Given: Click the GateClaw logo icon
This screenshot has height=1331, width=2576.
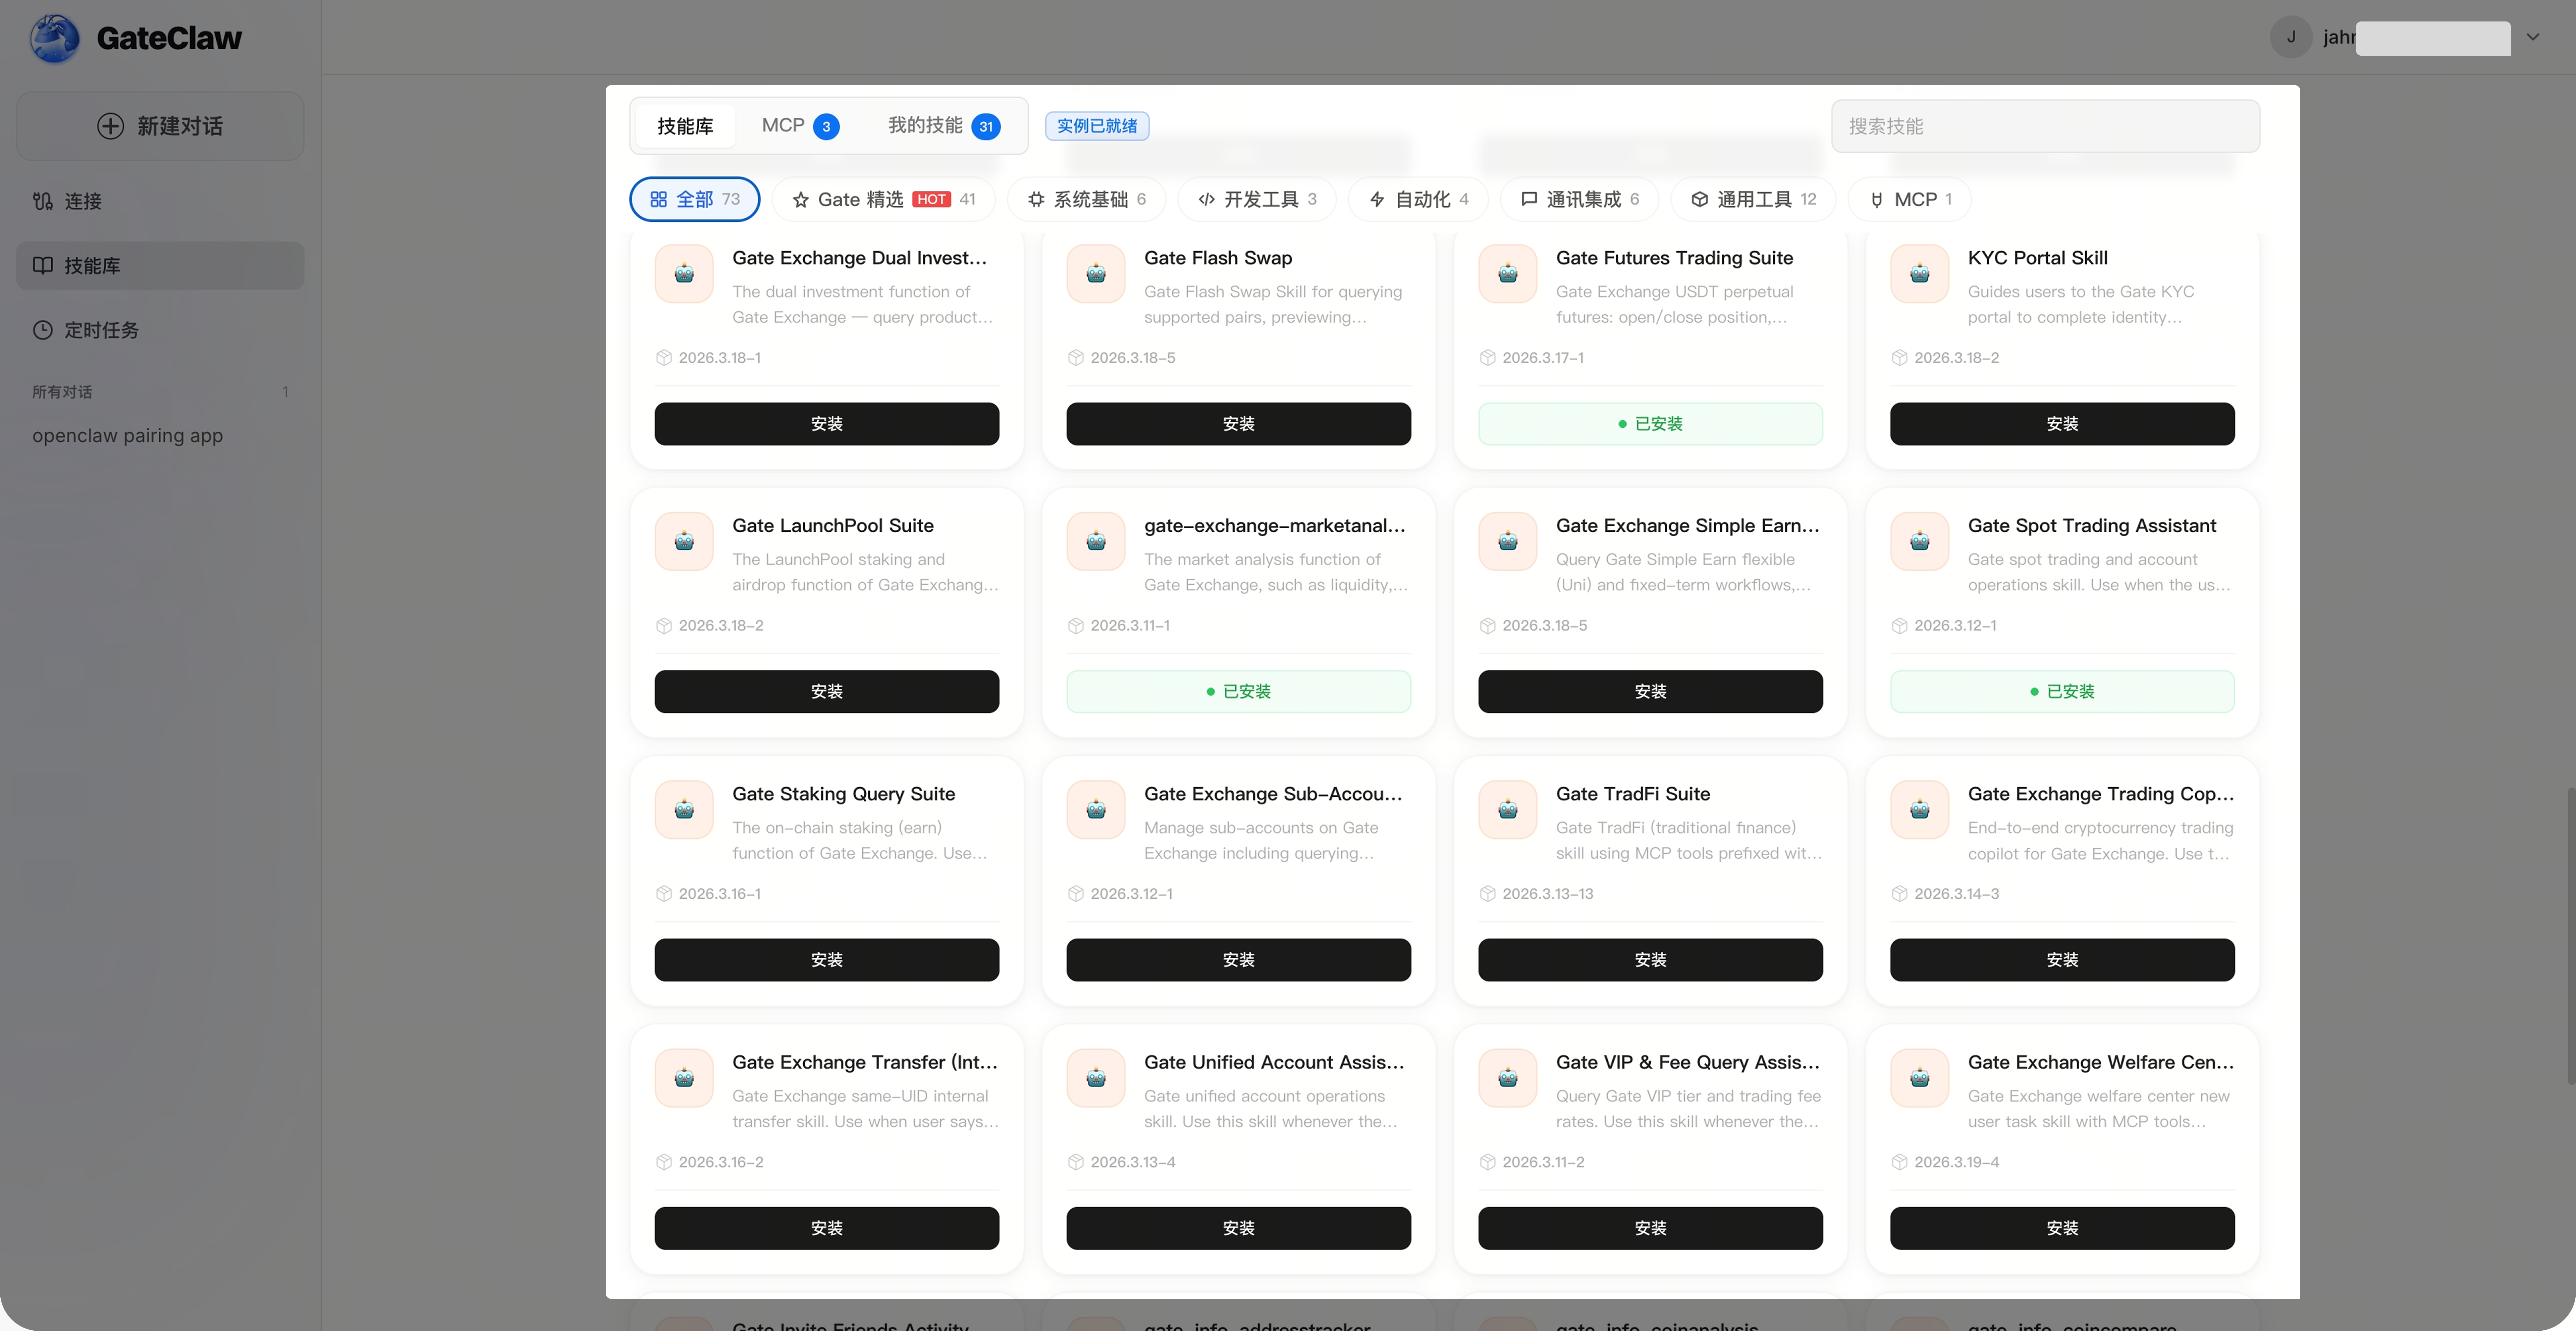Looking at the screenshot, I should (x=55, y=38).
